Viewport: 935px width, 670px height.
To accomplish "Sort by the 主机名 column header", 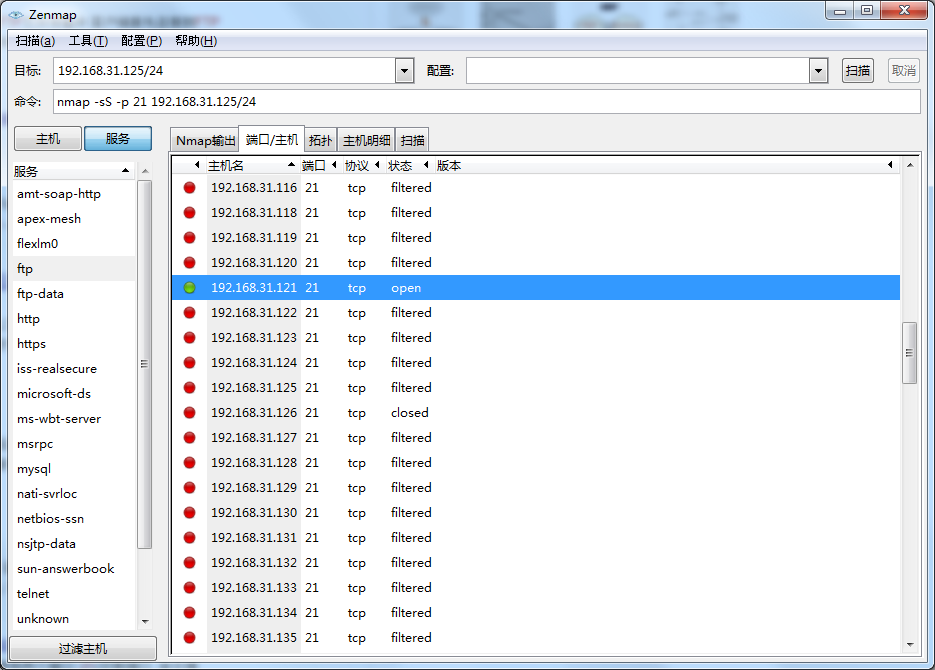I will tap(252, 165).
